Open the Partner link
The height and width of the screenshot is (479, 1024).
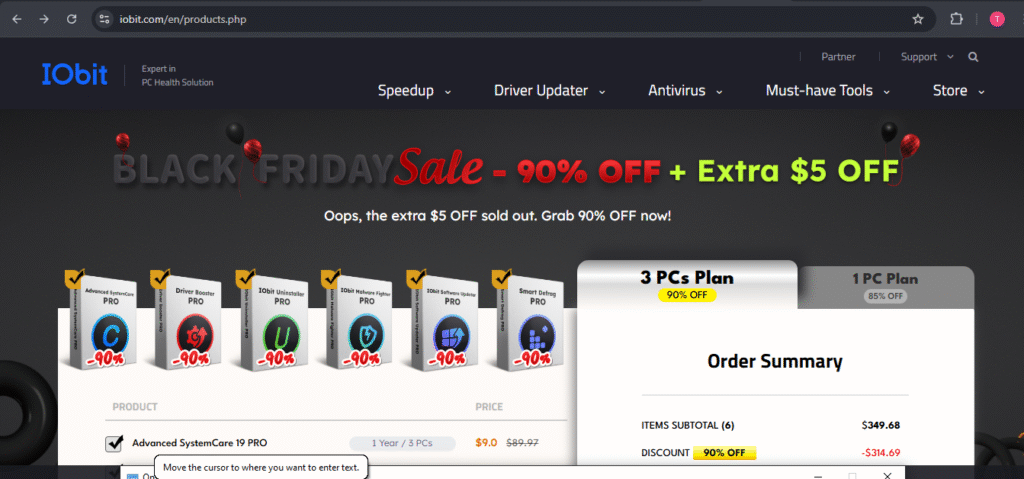(x=838, y=57)
